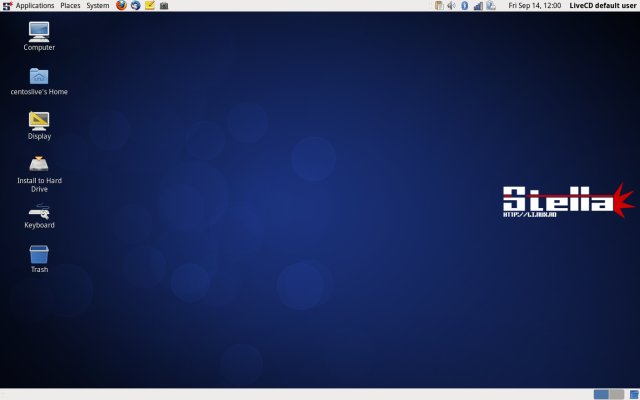Open the Bluetooth tray icon
The image size is (640, 400).
point(464,5)
